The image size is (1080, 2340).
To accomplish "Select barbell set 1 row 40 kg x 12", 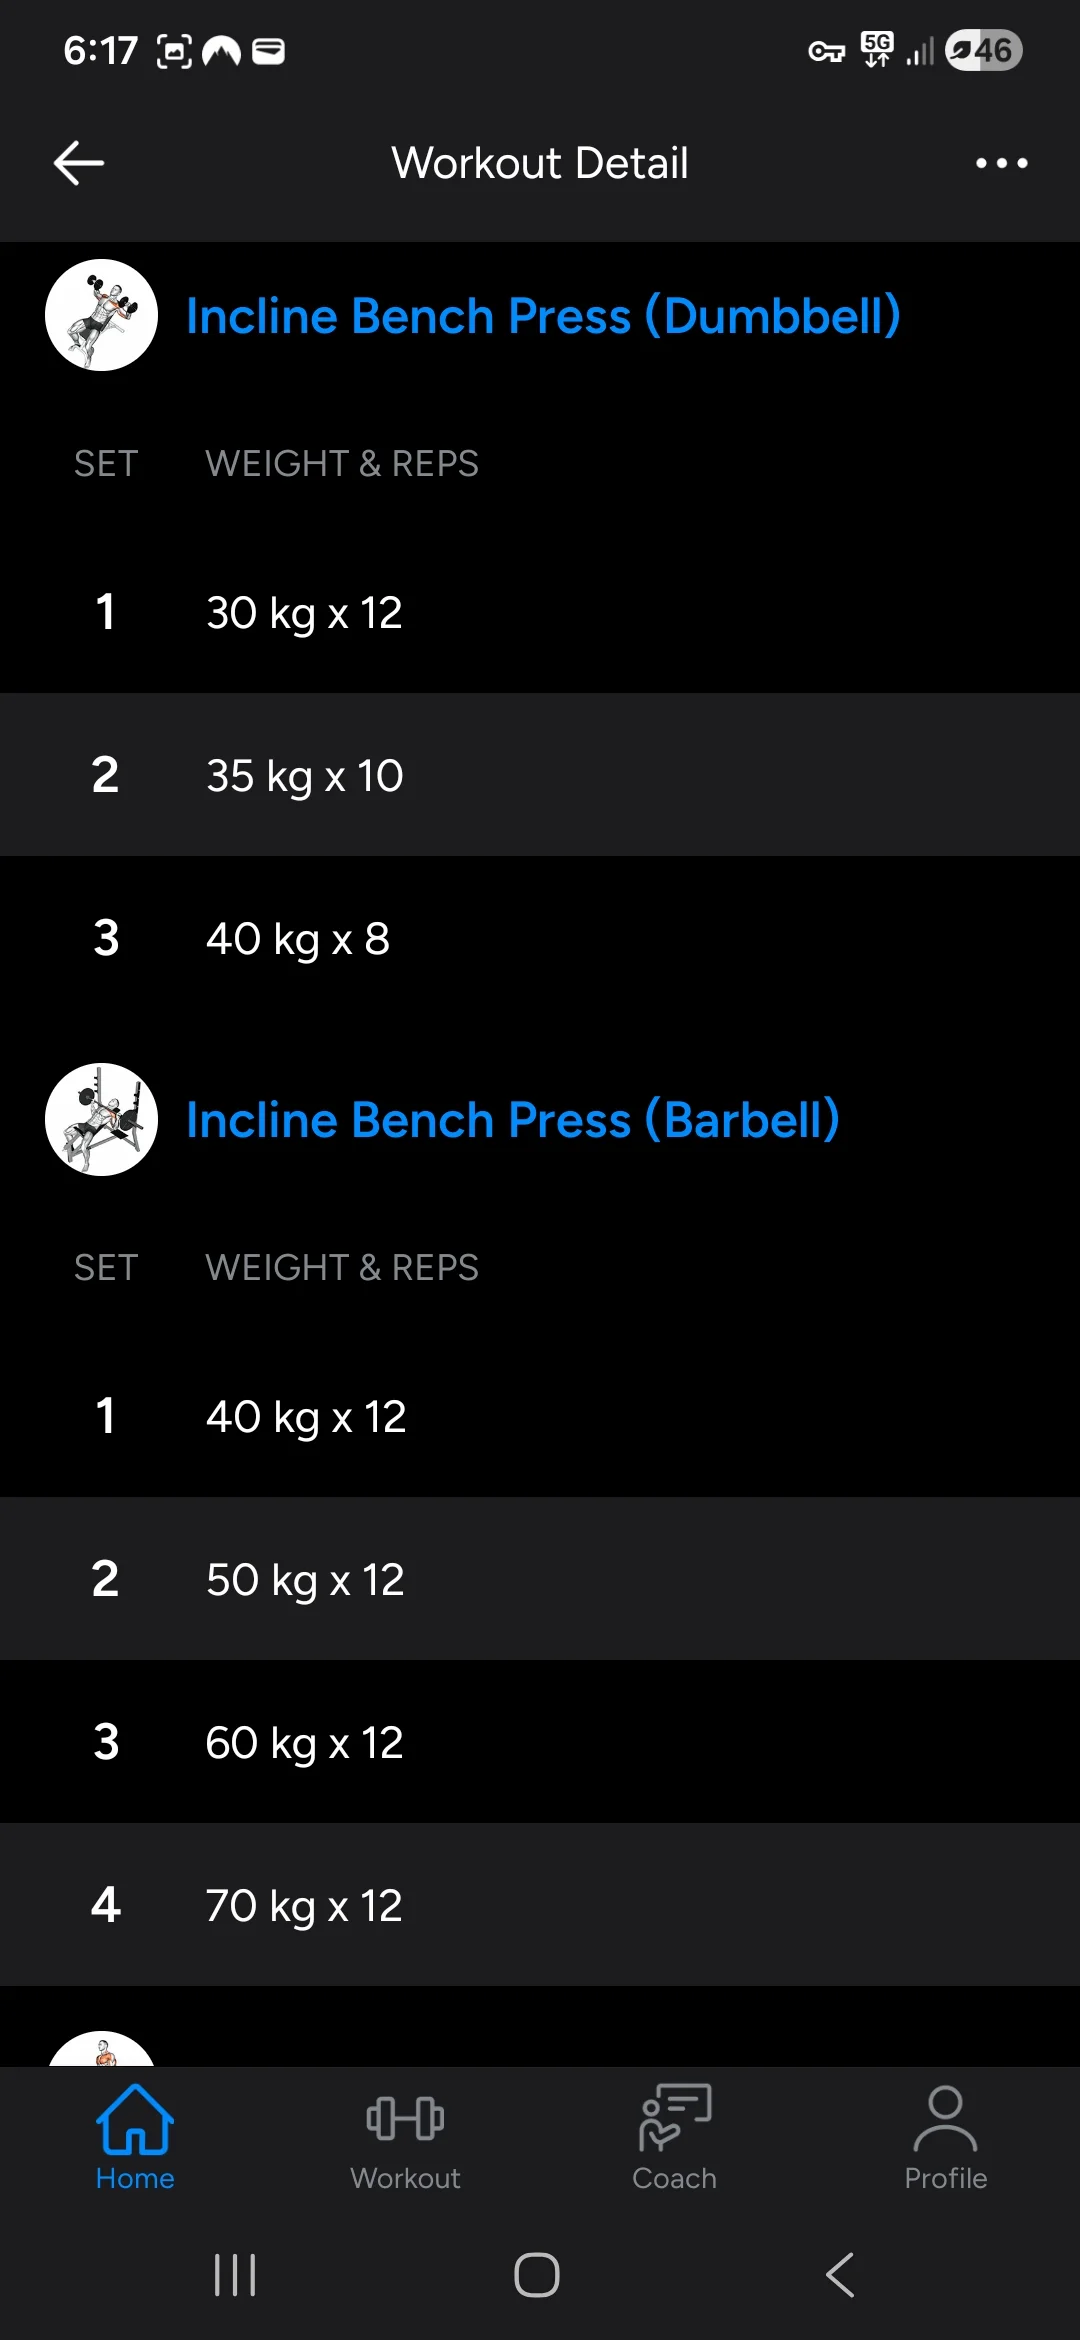I will click(540, 1416).
